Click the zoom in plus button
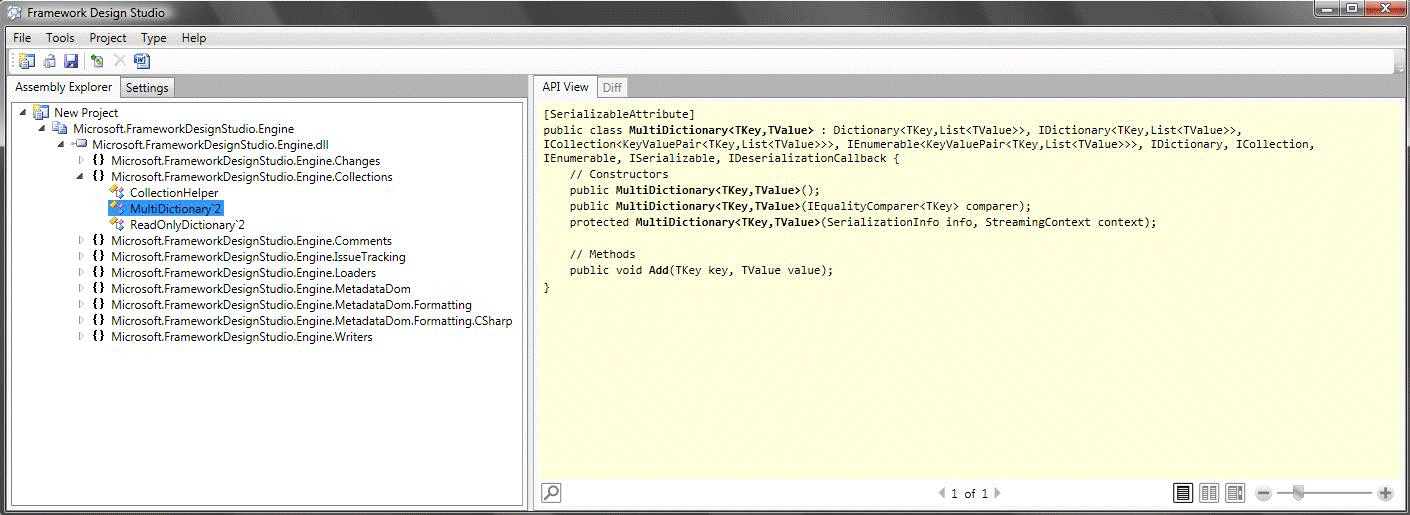This screenshot has width=1410, height=515. pos(1385,493)
